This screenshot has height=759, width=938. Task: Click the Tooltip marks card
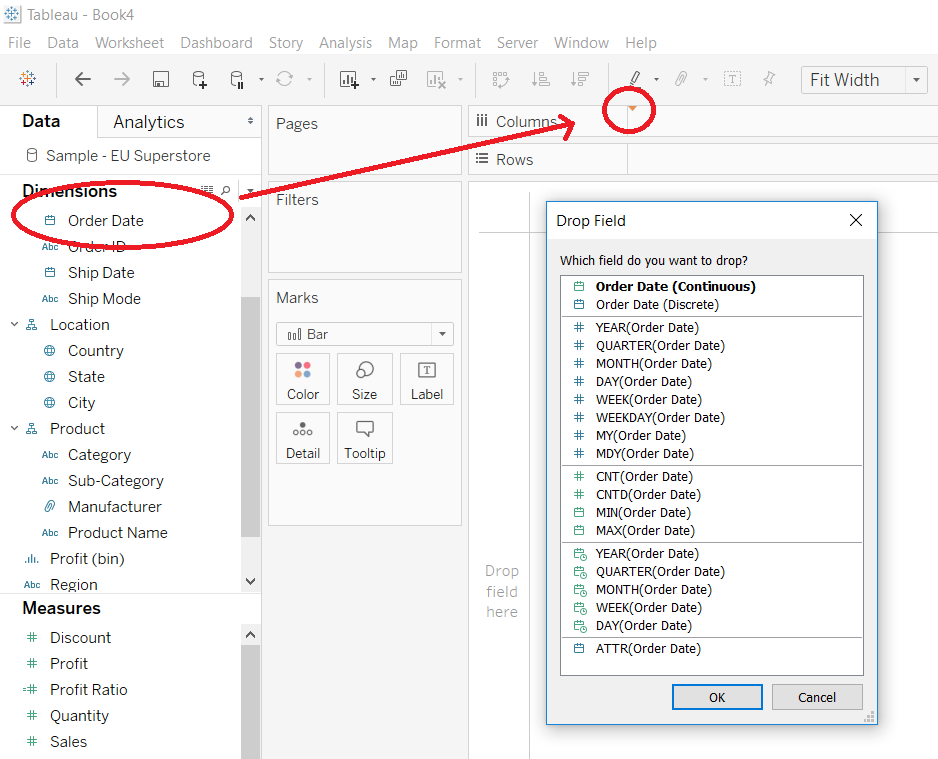point(364,438)
